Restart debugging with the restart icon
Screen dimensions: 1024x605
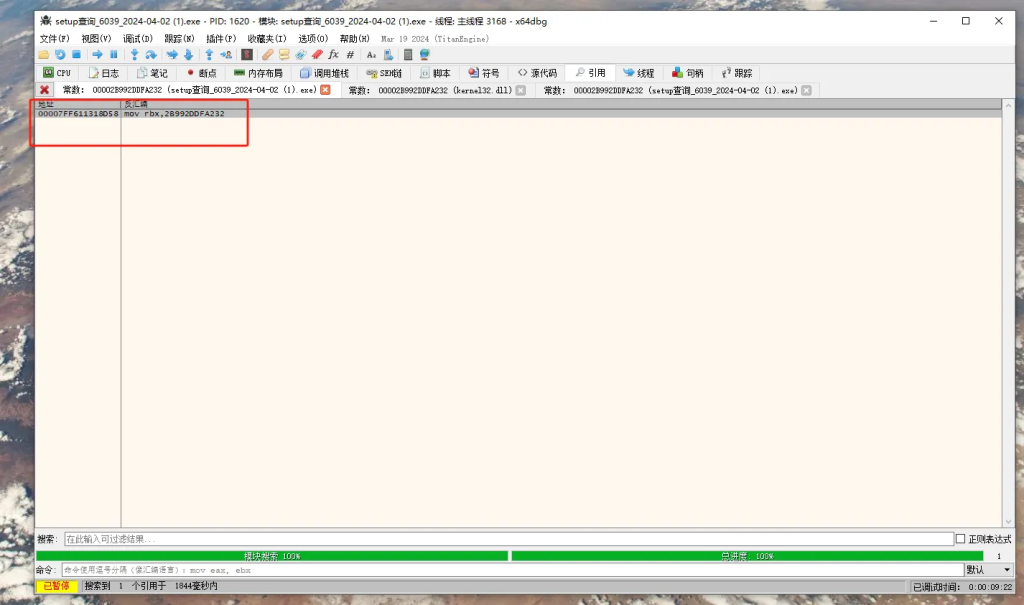60,54
